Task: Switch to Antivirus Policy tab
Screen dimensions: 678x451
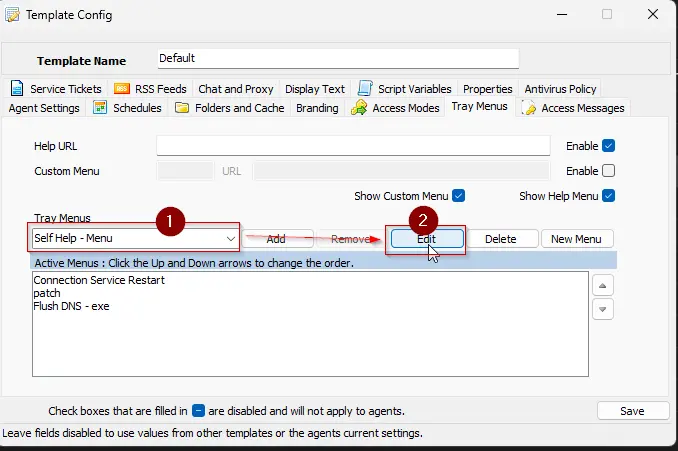Action: point(560,89)
